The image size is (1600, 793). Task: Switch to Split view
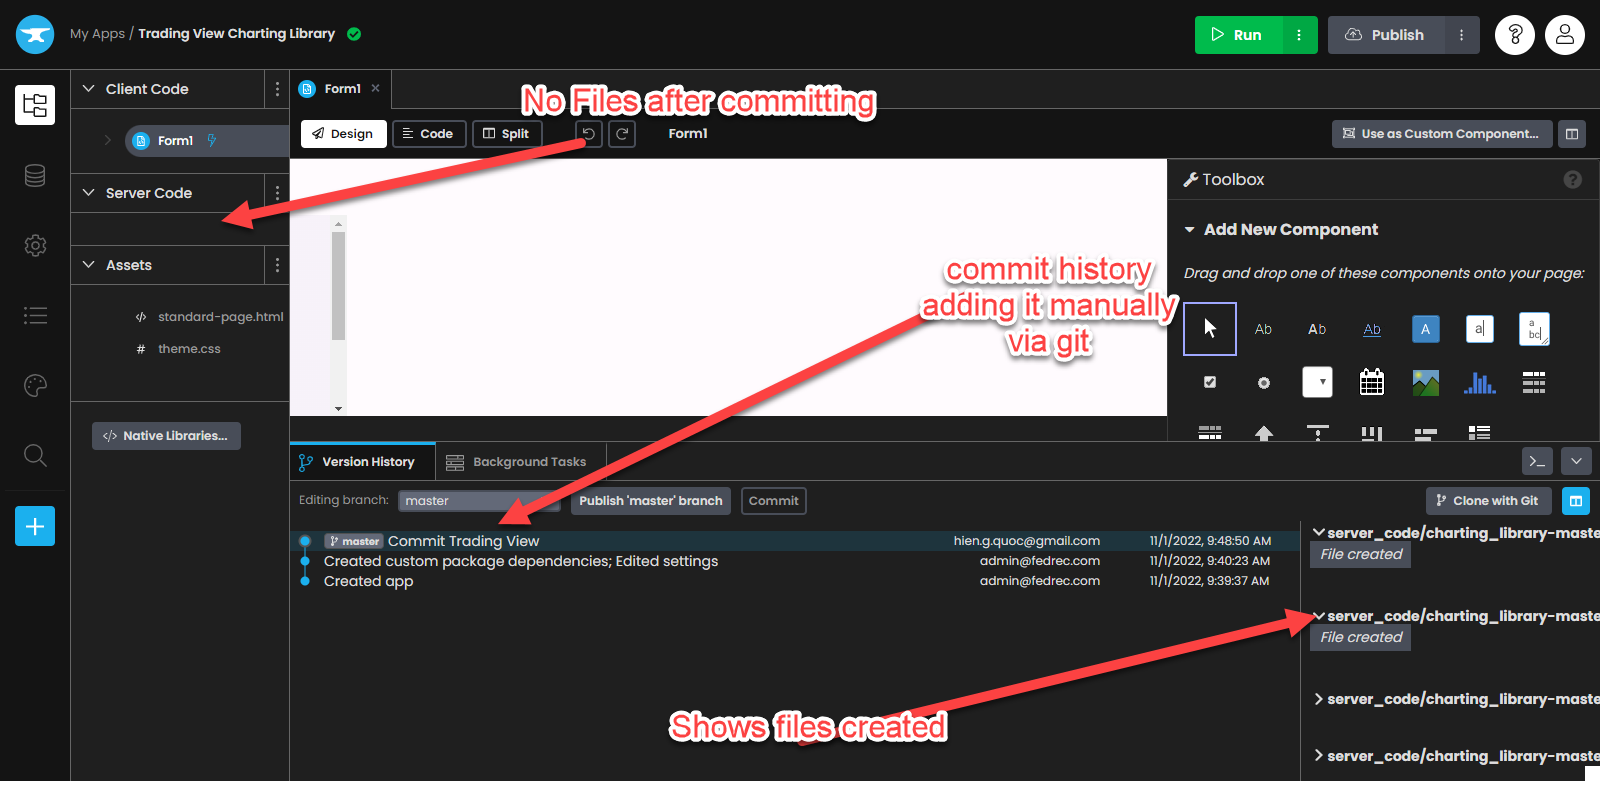pyautogui.click(x=507, y=134)
